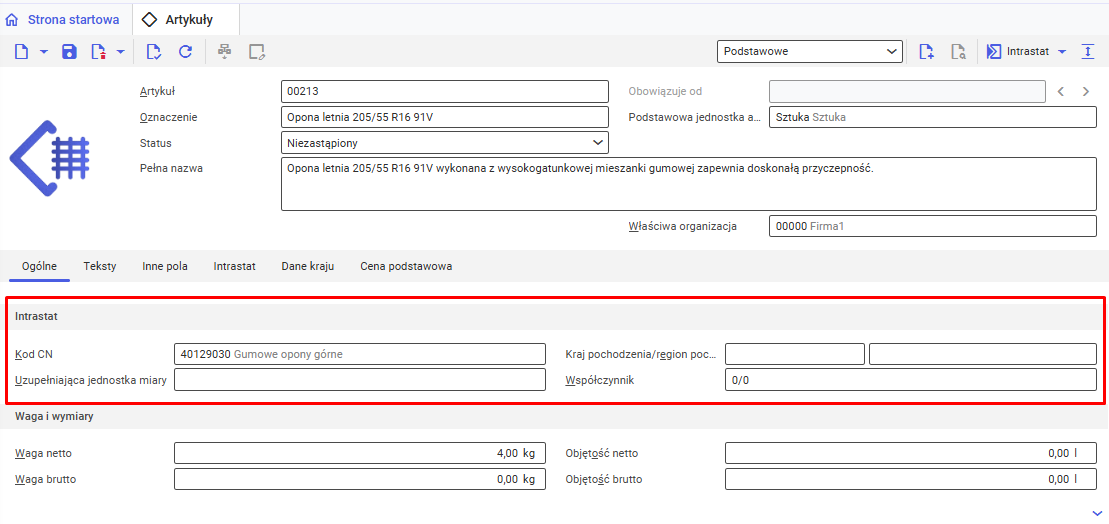Screen dimensions: 1109x524
Task: Open the Dane kraju tab
Action: [307, 266]
